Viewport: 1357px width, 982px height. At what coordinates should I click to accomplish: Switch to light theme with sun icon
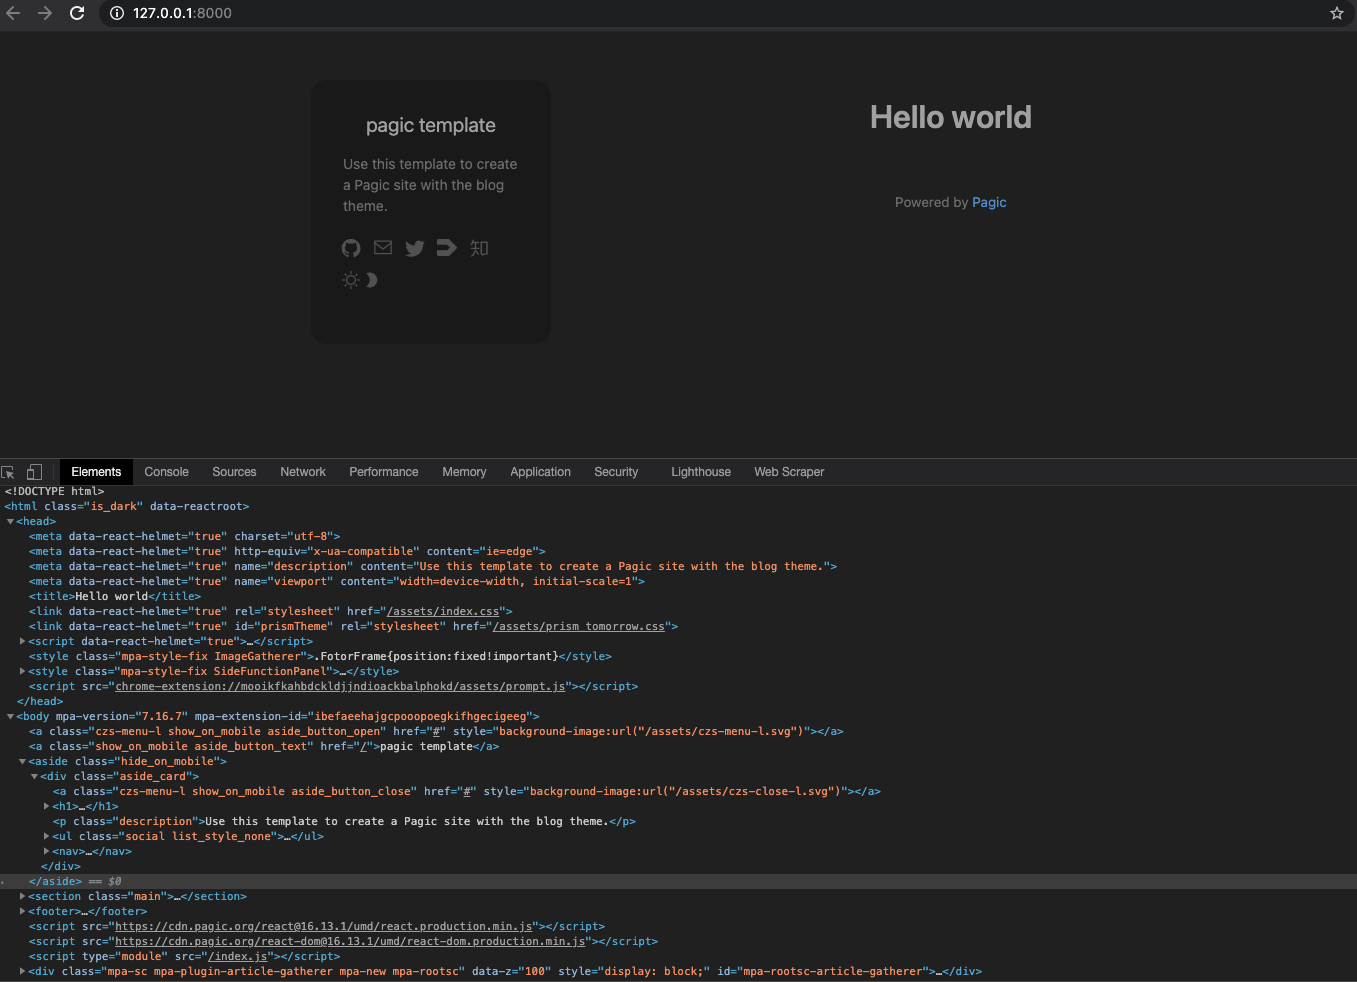tap(351, 280)
